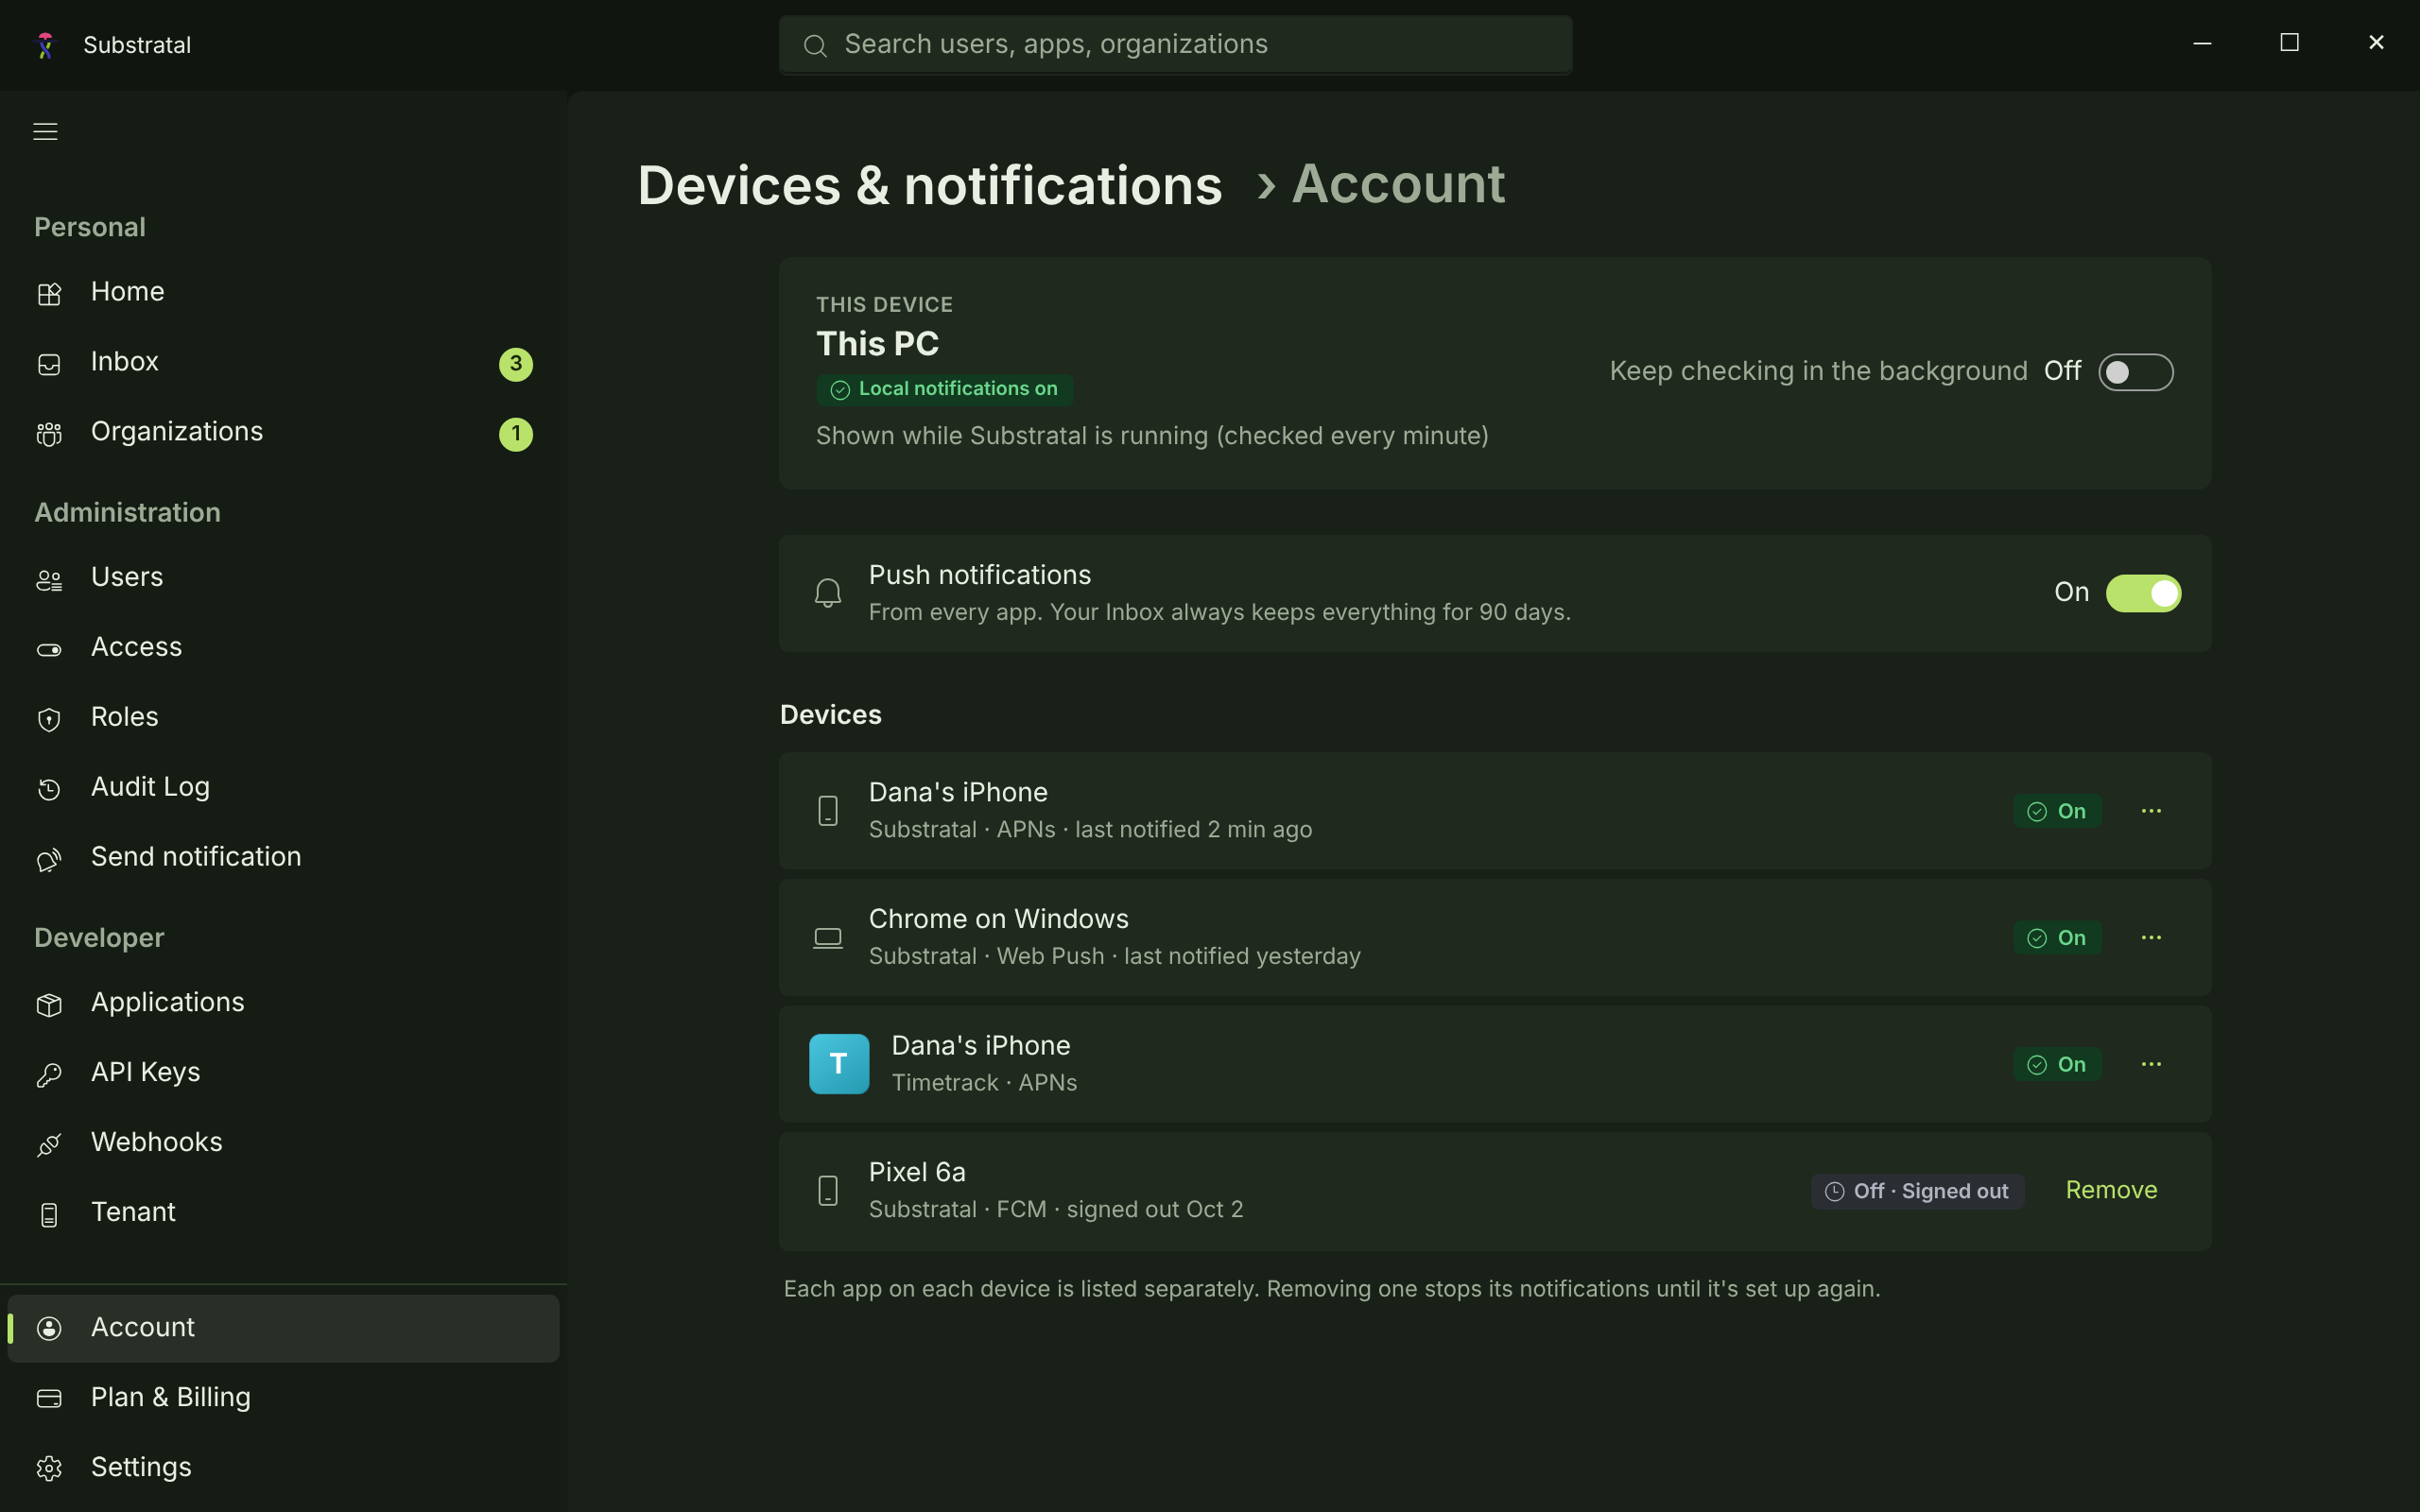Click the Plan & Billing card icon
Viewport: 2420px width, 1512px height.
coord(49,1399)
